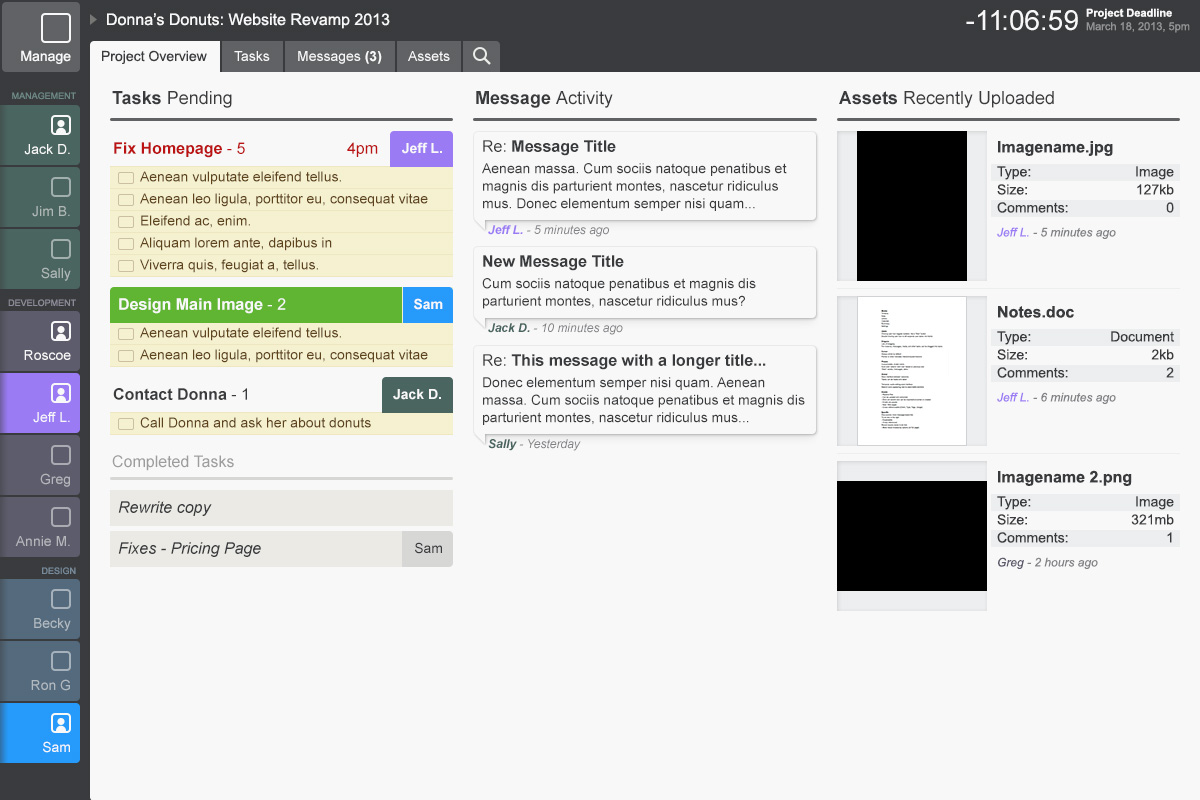Open the Messages (3) tab
Image resolution: width=1200 pixels, height=800 pixels.
tap(340, 56)
